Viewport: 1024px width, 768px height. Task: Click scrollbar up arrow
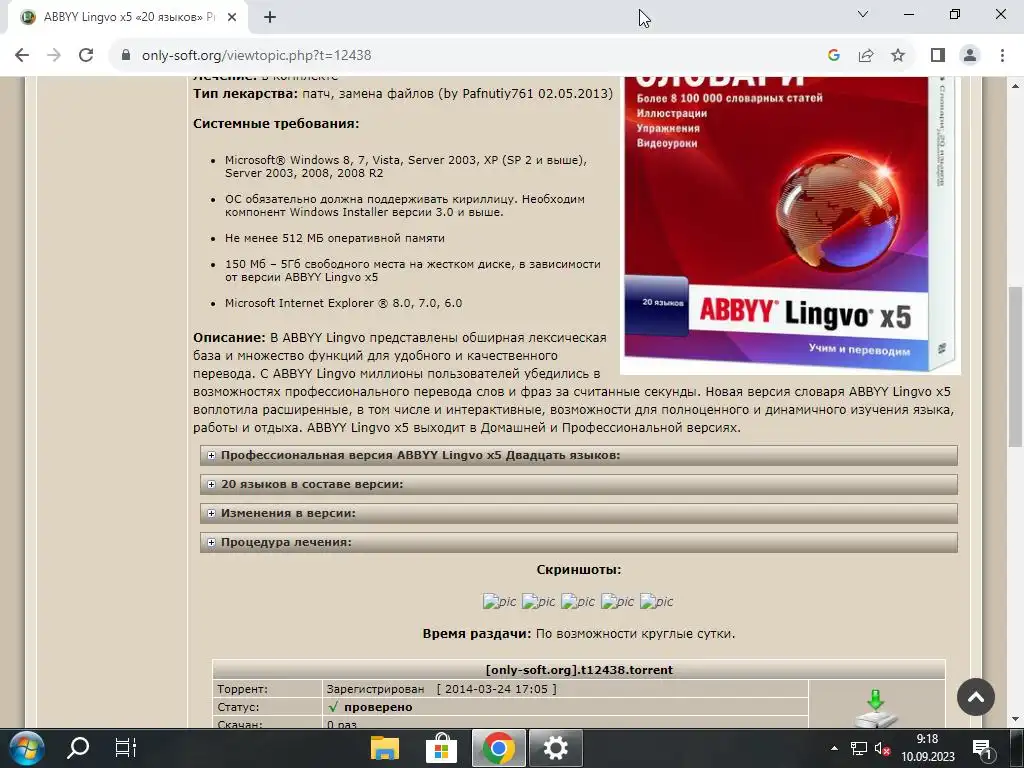coord(1015,85)
